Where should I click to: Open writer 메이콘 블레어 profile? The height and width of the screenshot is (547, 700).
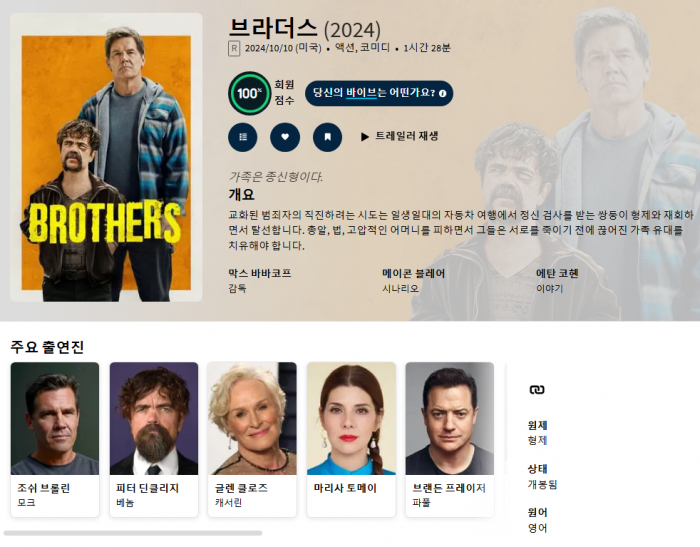click(x=413, y=273)
